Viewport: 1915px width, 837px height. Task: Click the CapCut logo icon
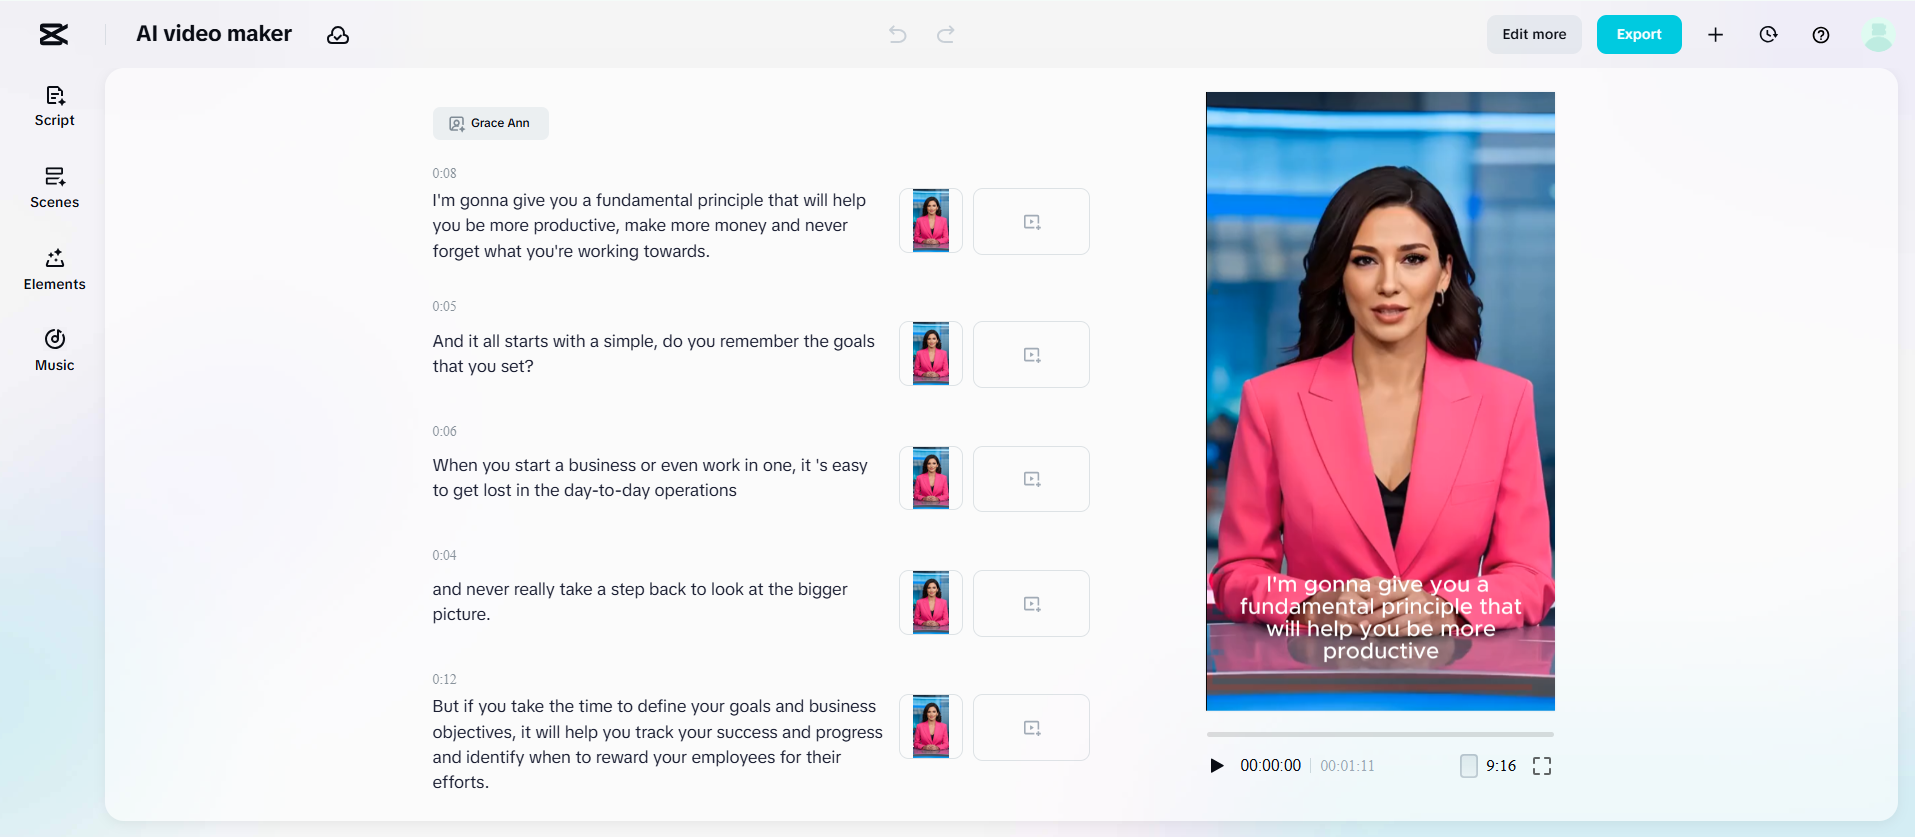click(54, 35)
